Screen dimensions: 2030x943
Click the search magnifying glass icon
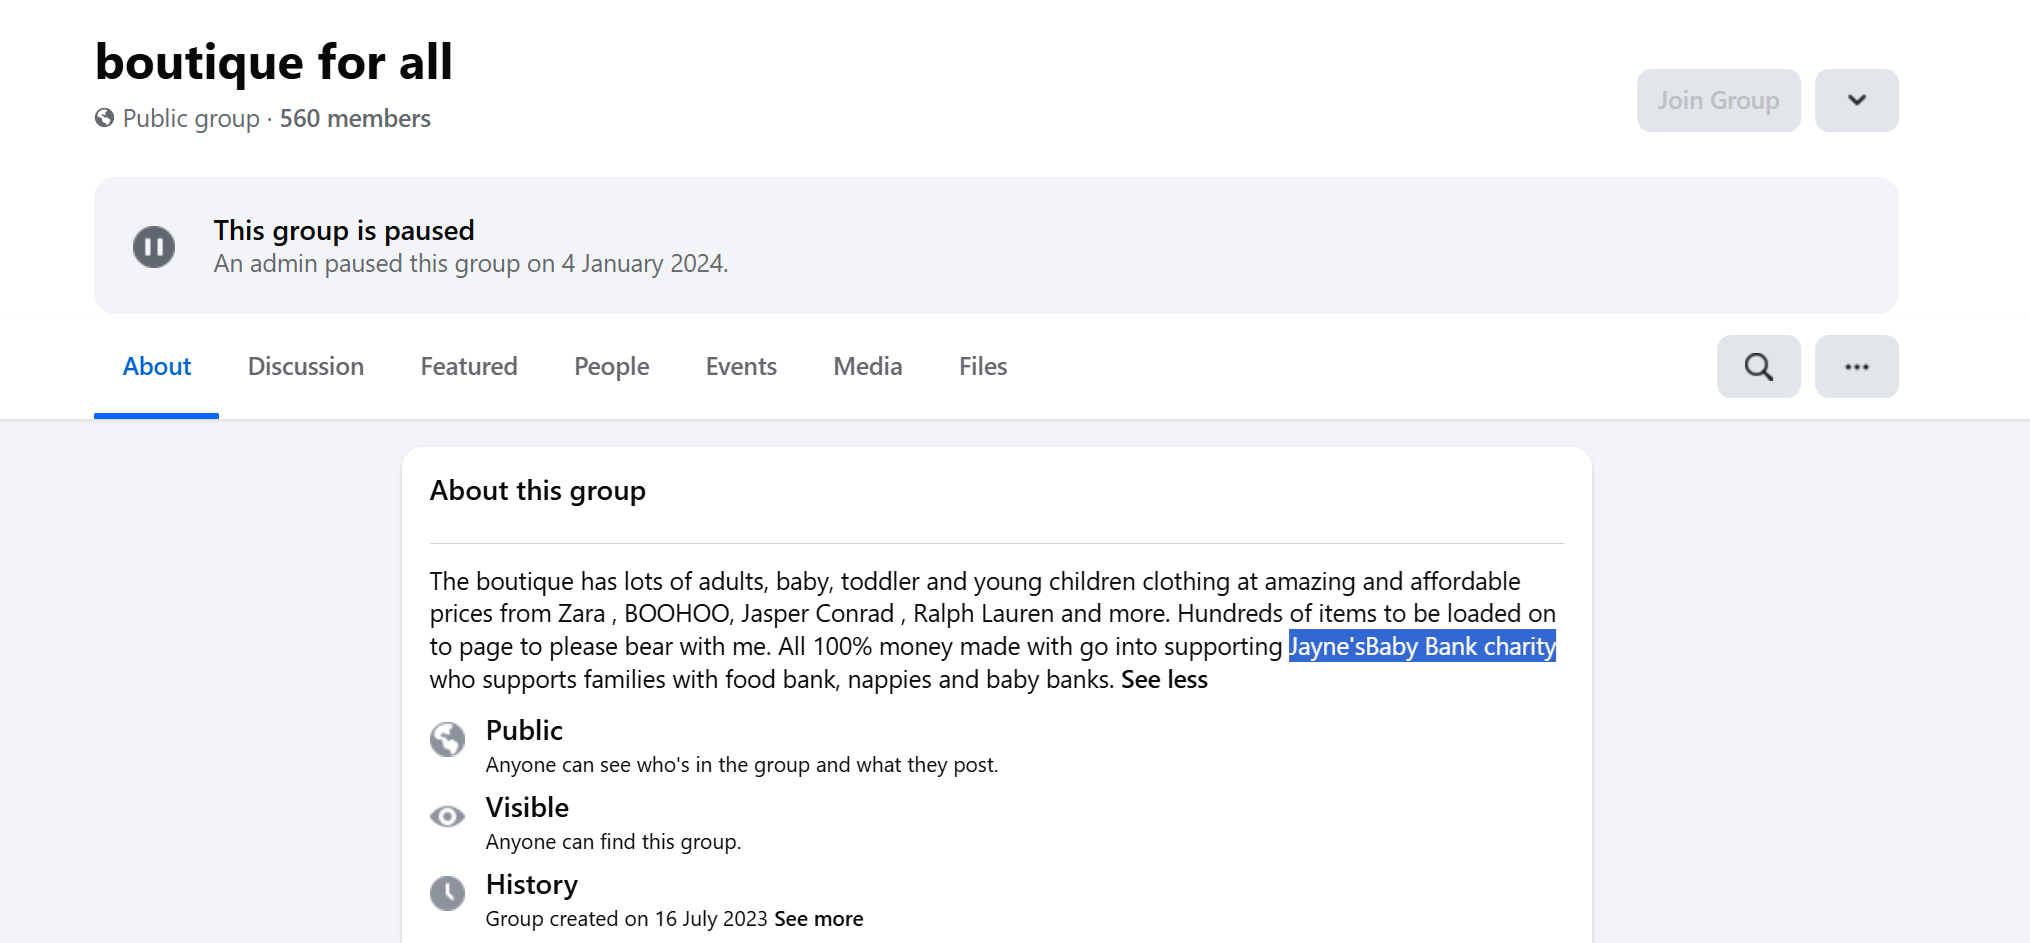point(1758,367)
